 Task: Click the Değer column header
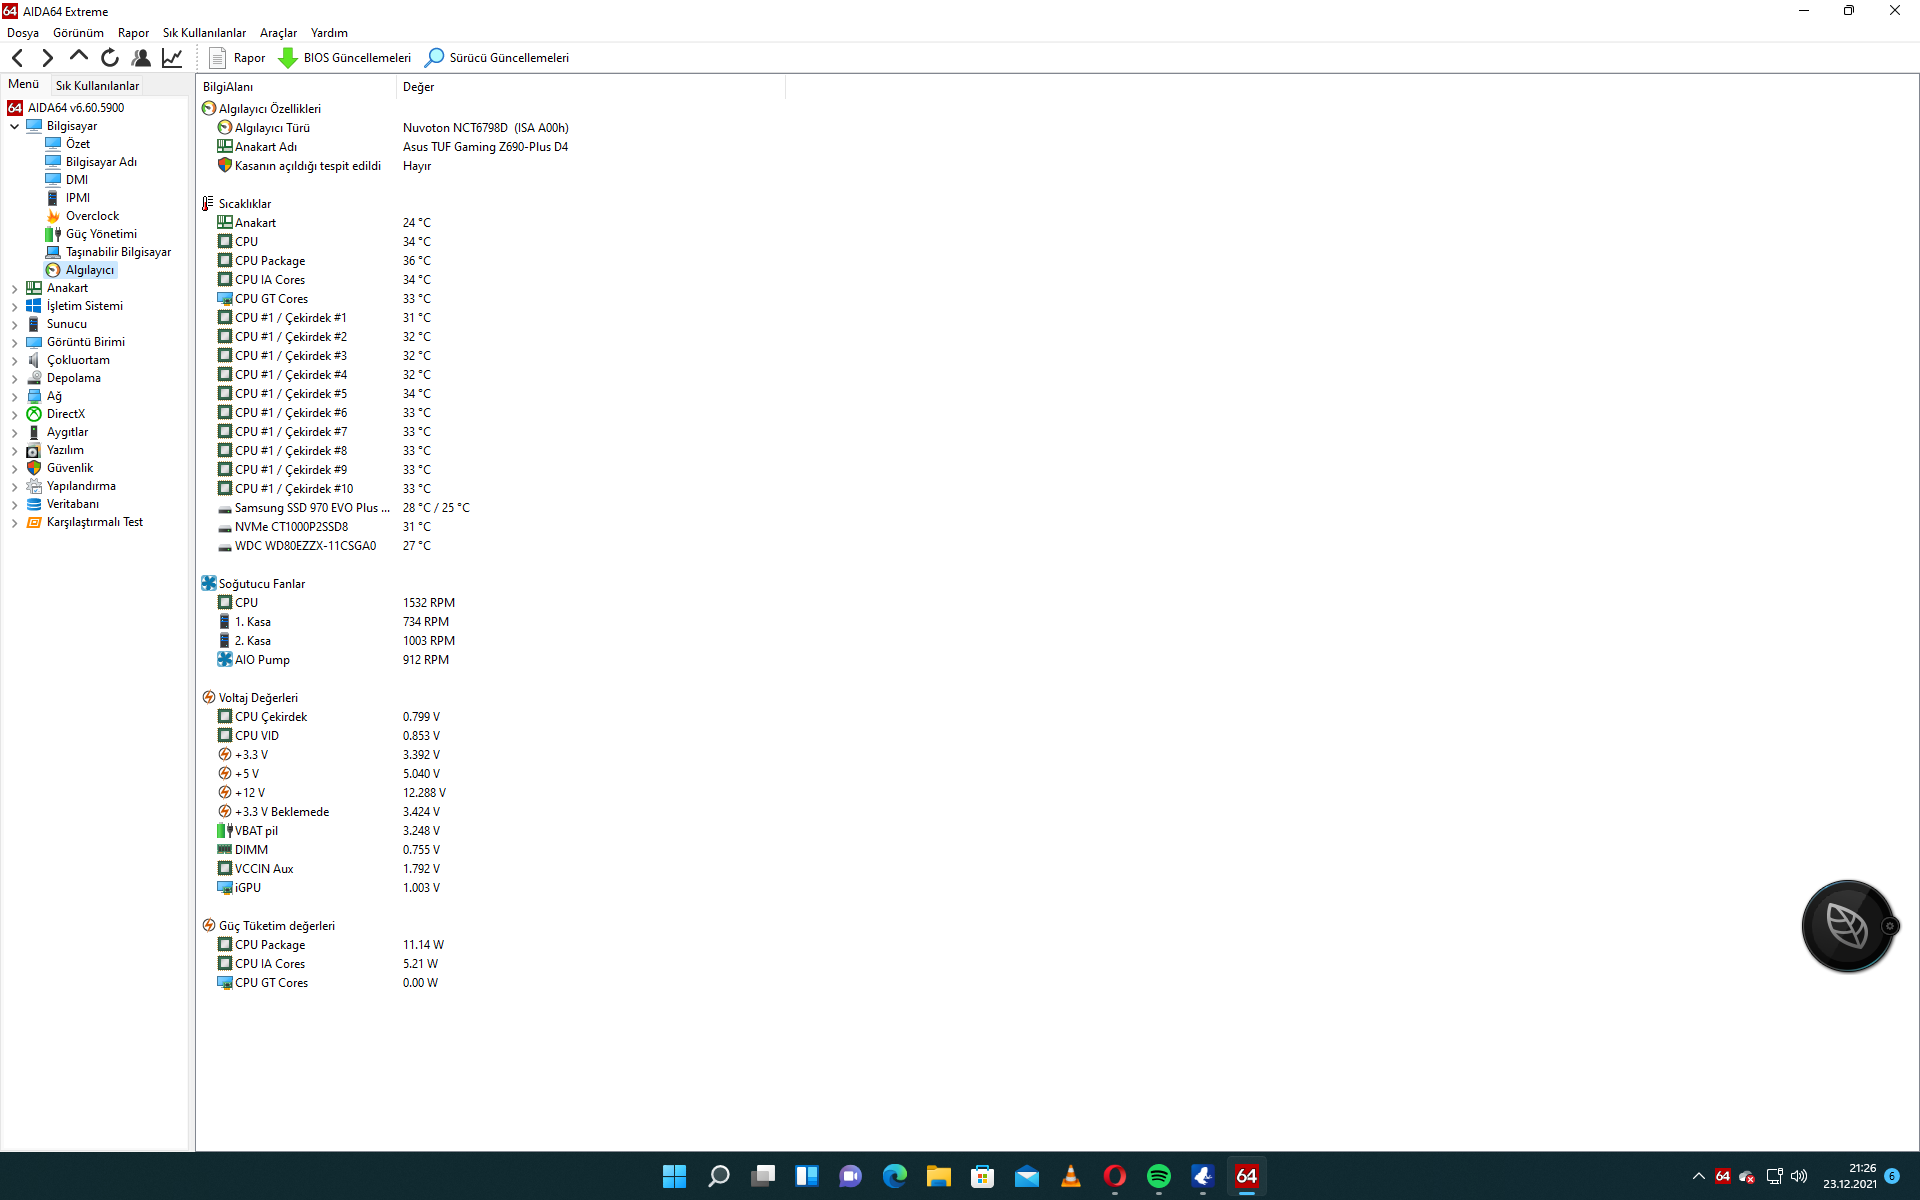click(591, 87)
